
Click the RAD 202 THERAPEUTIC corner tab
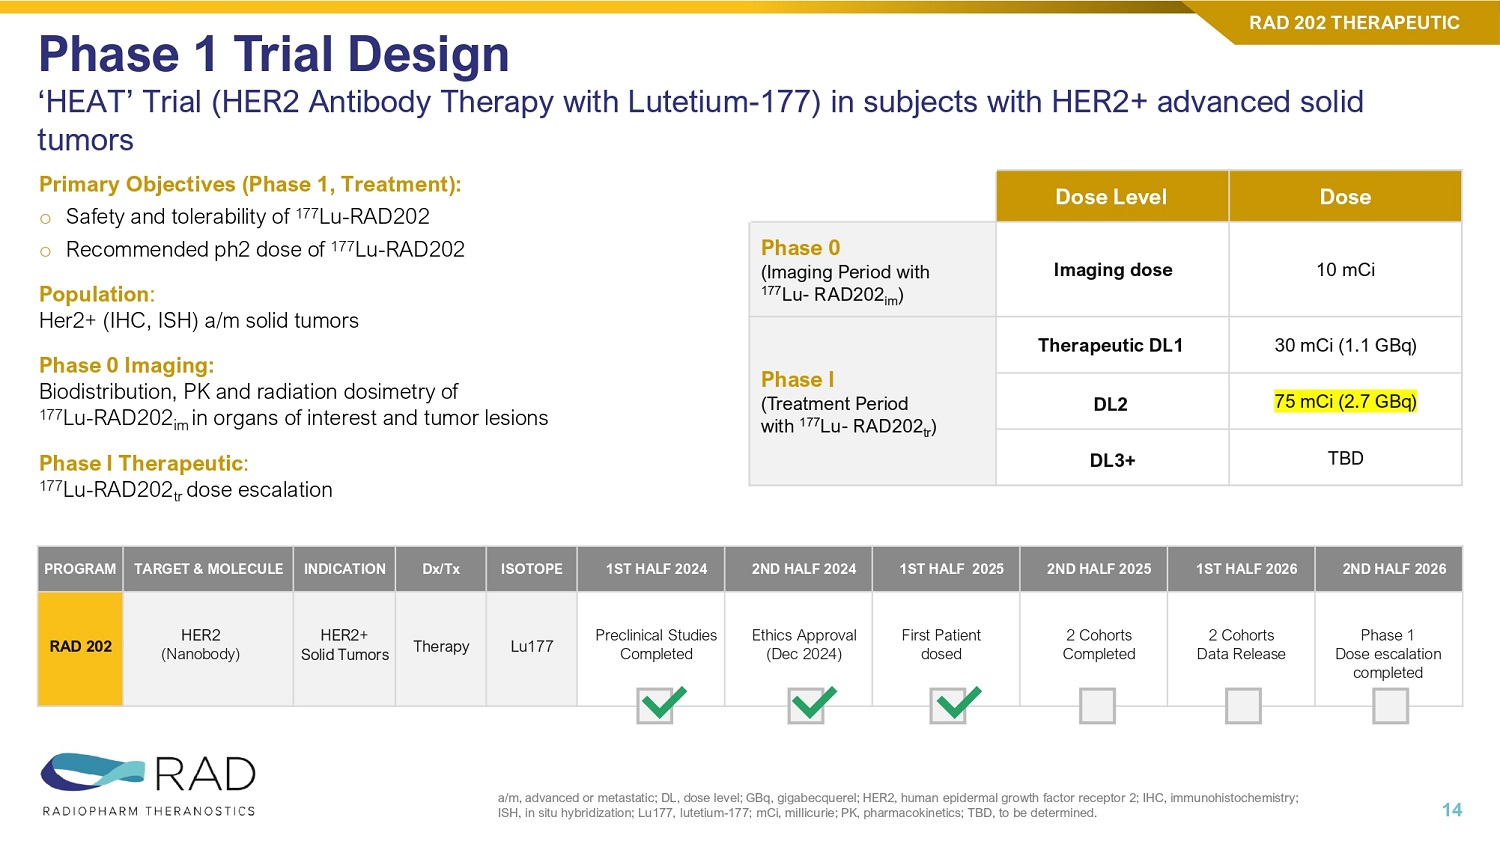[1353, 23]
